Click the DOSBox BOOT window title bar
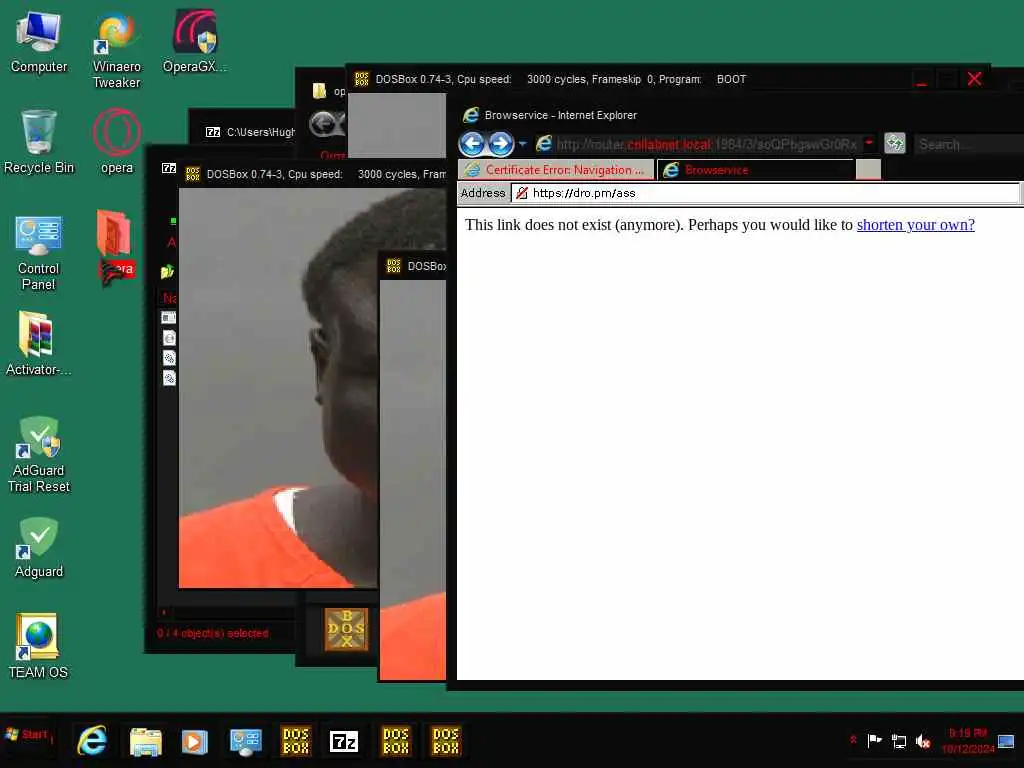 [x=668, y=79]
